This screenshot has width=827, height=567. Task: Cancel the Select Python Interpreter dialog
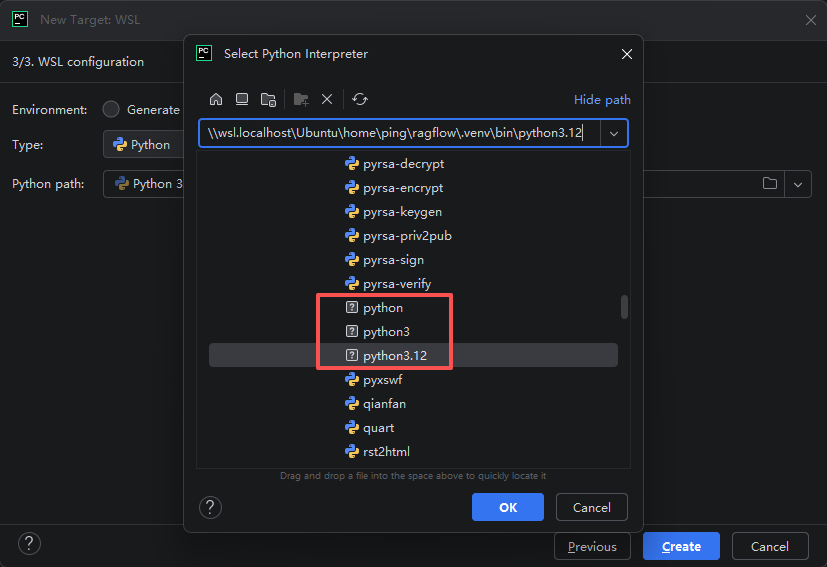(x=592, y=507)
